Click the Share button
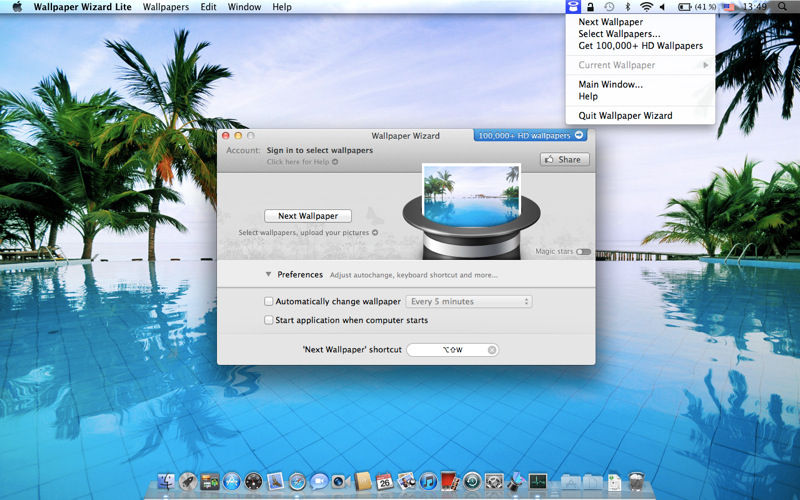 [x=564, y=159]
